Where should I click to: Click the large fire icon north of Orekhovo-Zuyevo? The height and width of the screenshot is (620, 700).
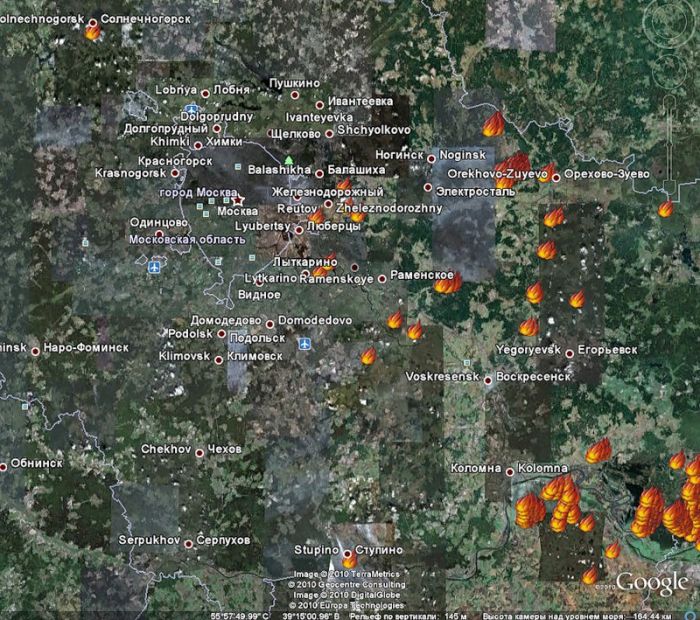coord(493,124)
